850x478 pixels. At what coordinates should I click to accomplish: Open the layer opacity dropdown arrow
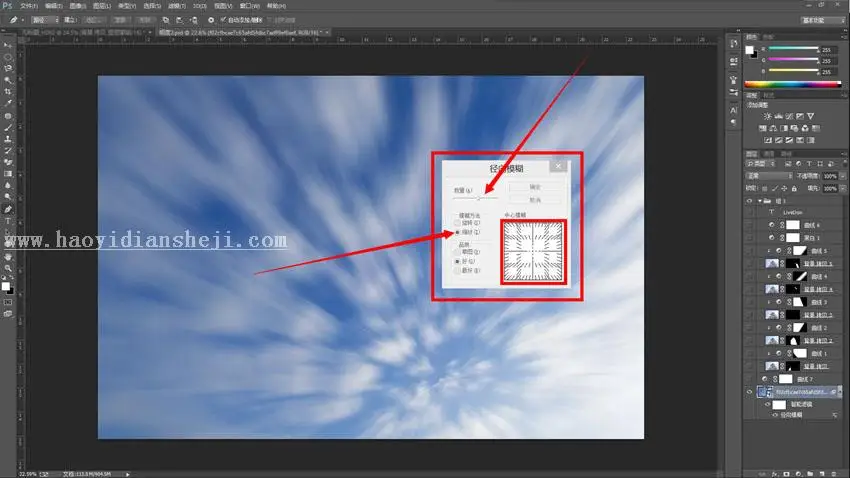(x=842, y=176)
